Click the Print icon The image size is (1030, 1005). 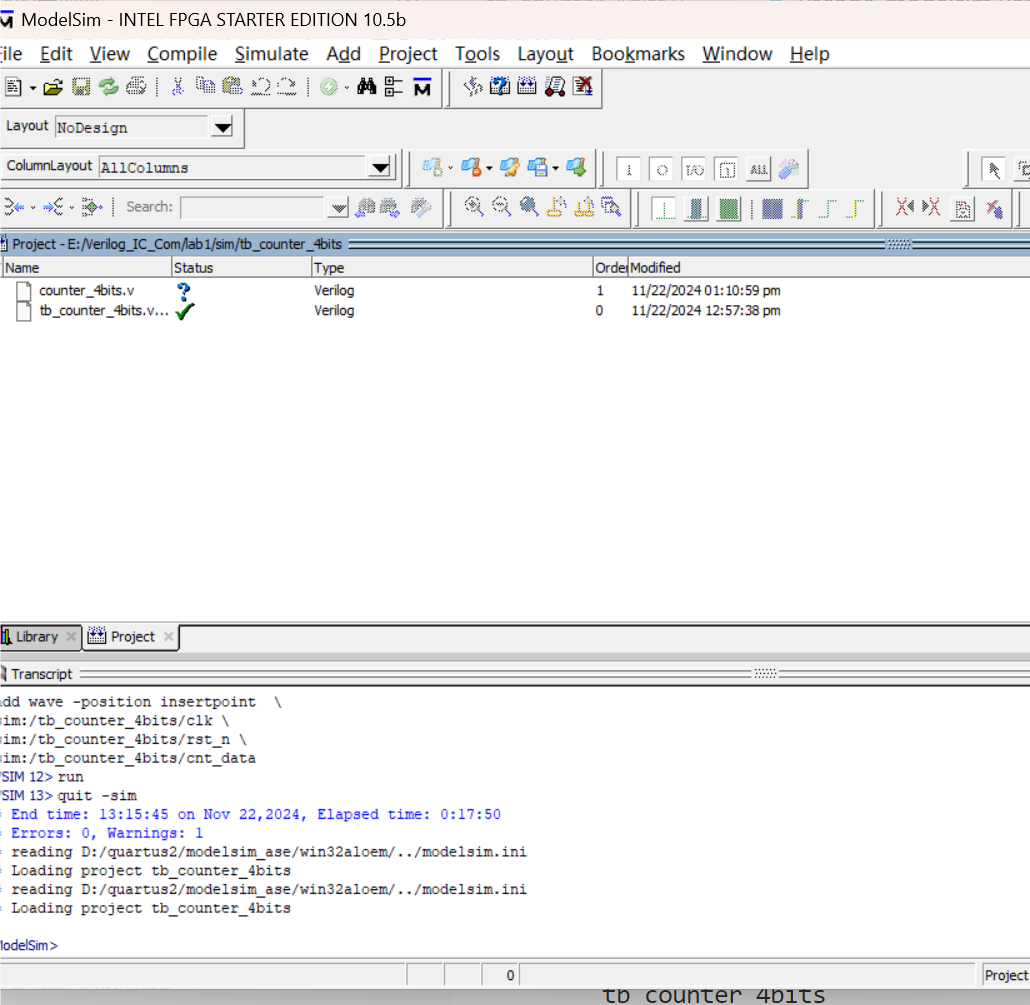click(x=136, y=87)
